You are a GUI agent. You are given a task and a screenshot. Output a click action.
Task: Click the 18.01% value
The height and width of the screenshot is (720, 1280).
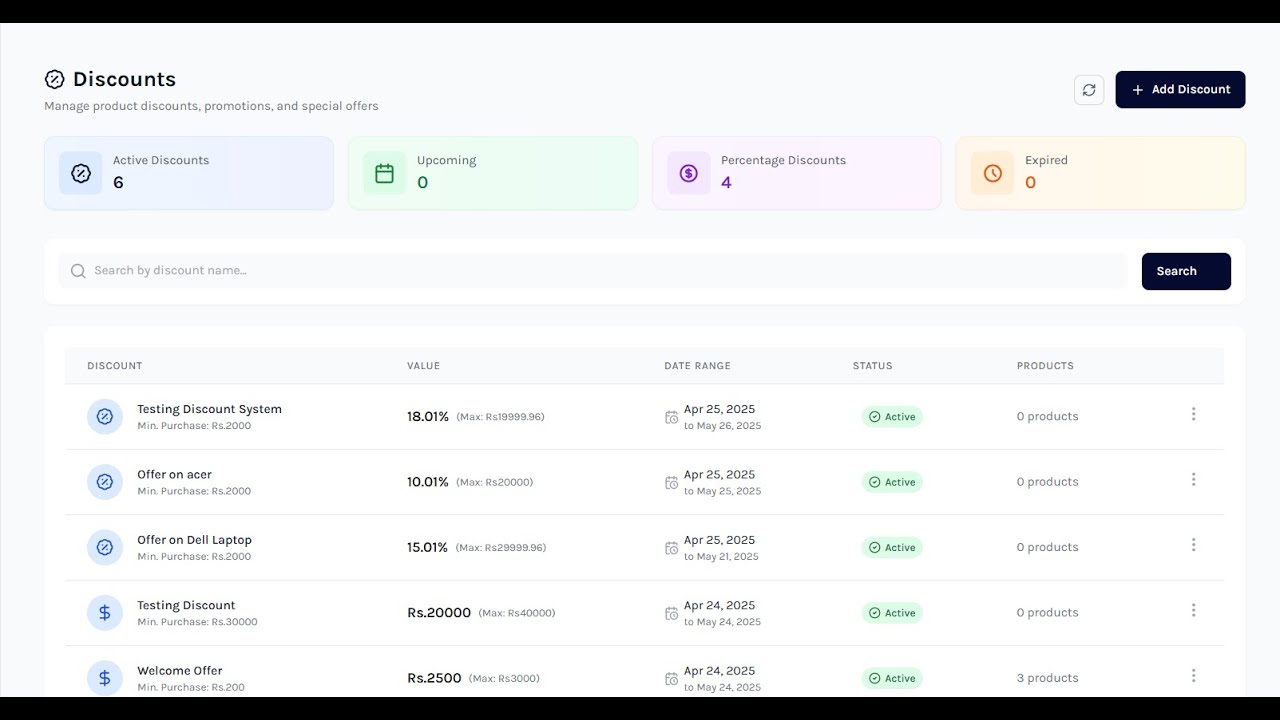click(428, 417)
